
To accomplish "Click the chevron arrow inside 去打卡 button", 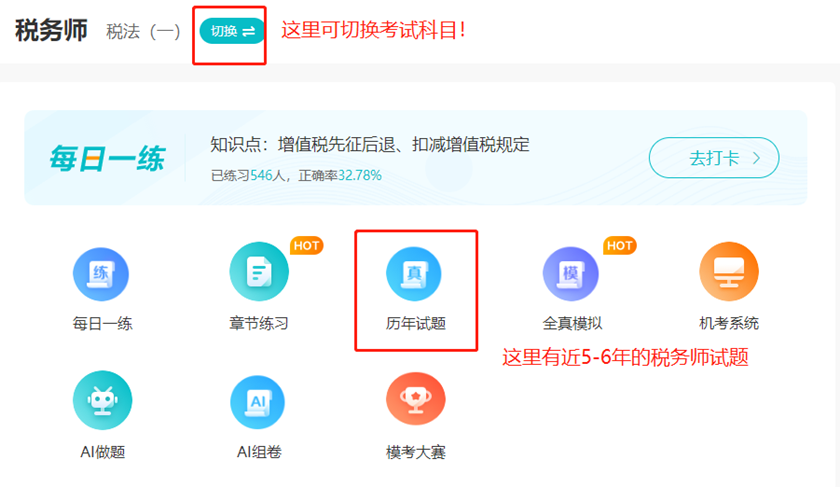I will click(x=756, y=158).
